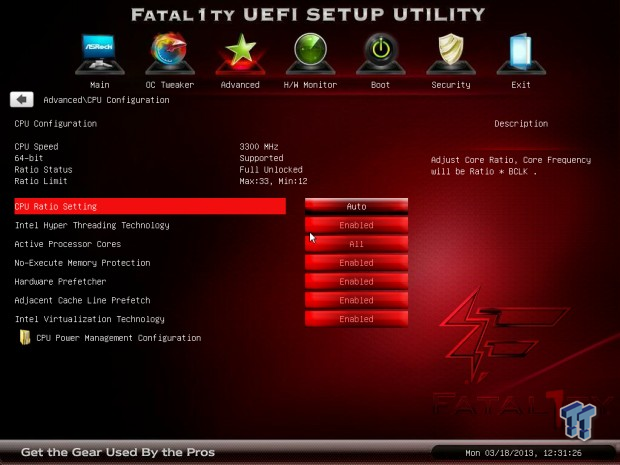
Task: Select the Intel Hyper Threading Technology label
Action: click(92, 225)
